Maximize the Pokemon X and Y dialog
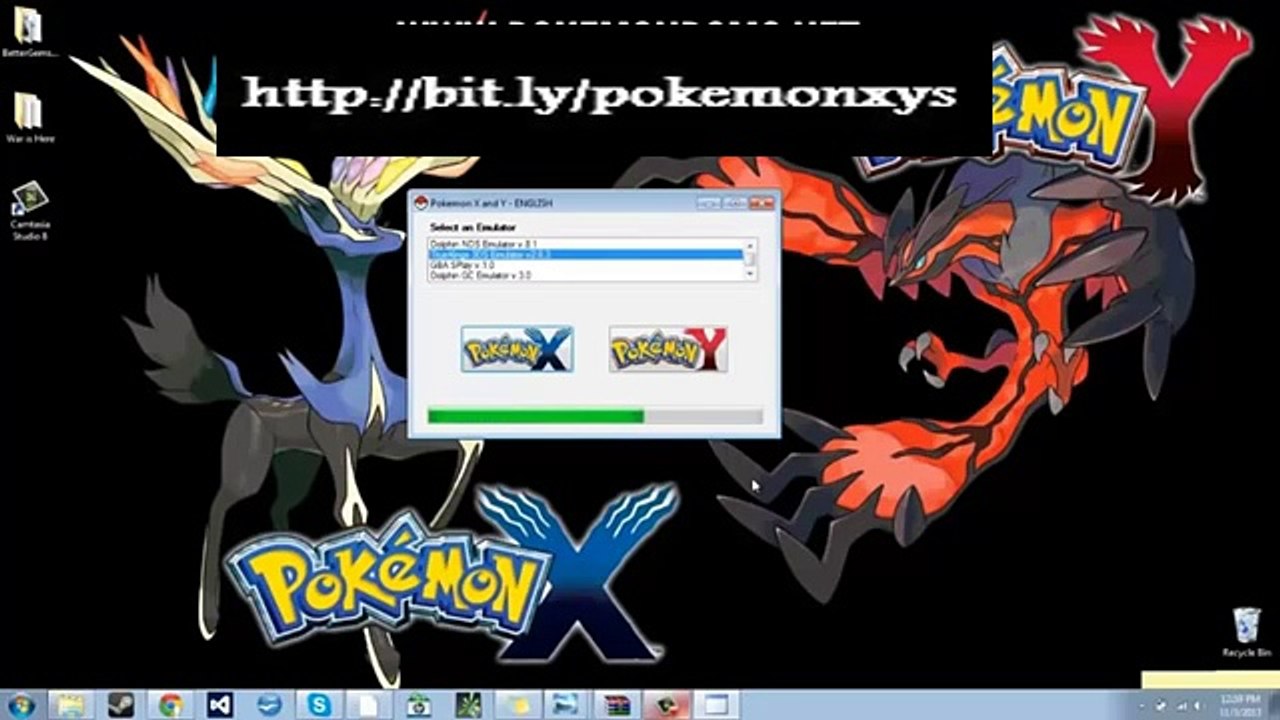This screenshot has height=720, width=1280. [x=735, y=203]
